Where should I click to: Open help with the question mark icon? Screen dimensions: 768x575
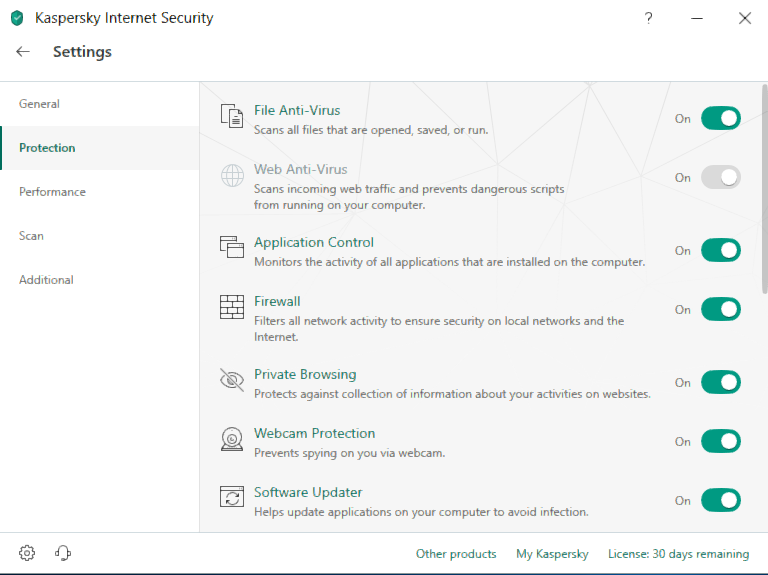648,19
